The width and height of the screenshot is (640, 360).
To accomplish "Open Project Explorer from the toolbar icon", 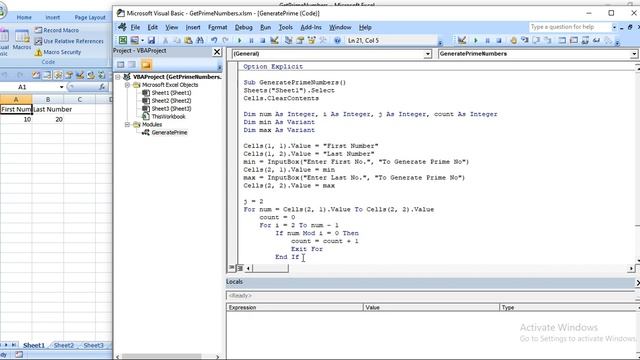I will 289,40.
